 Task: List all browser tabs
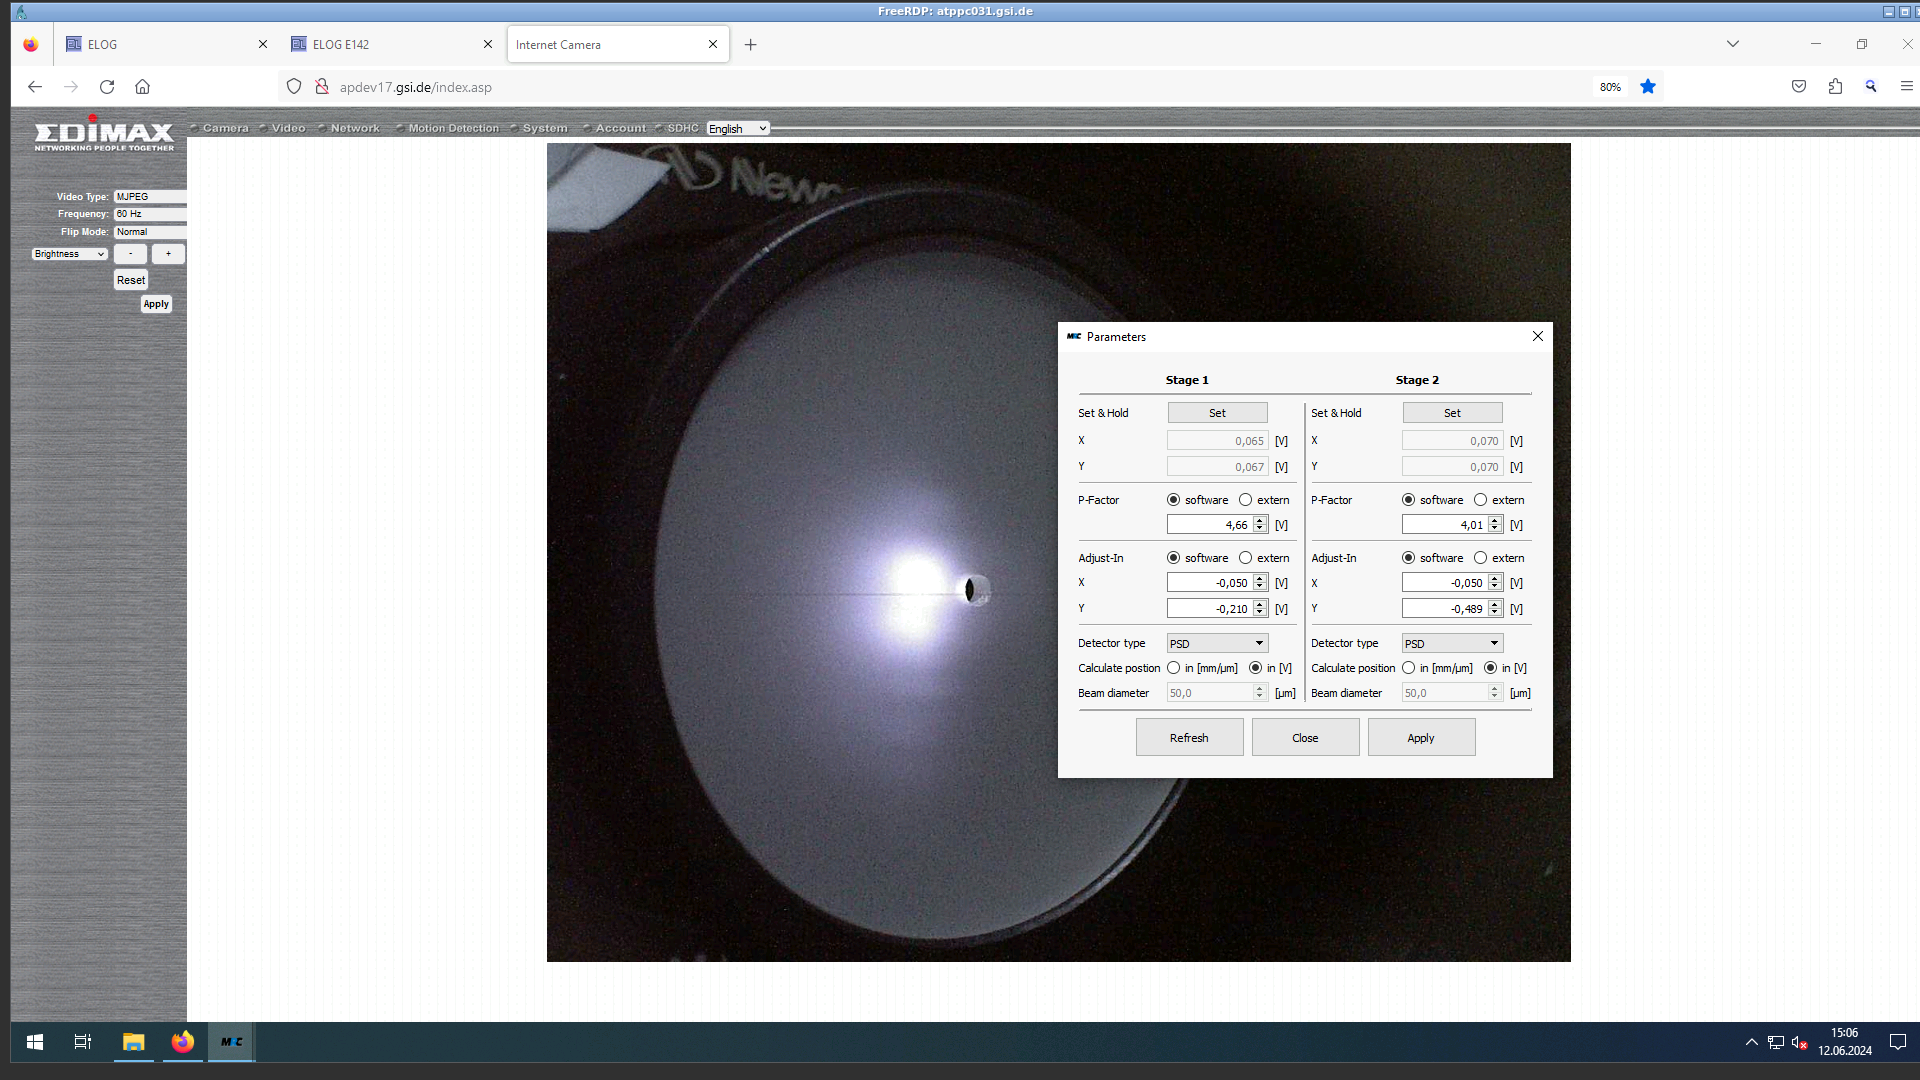coord(1733,44)
